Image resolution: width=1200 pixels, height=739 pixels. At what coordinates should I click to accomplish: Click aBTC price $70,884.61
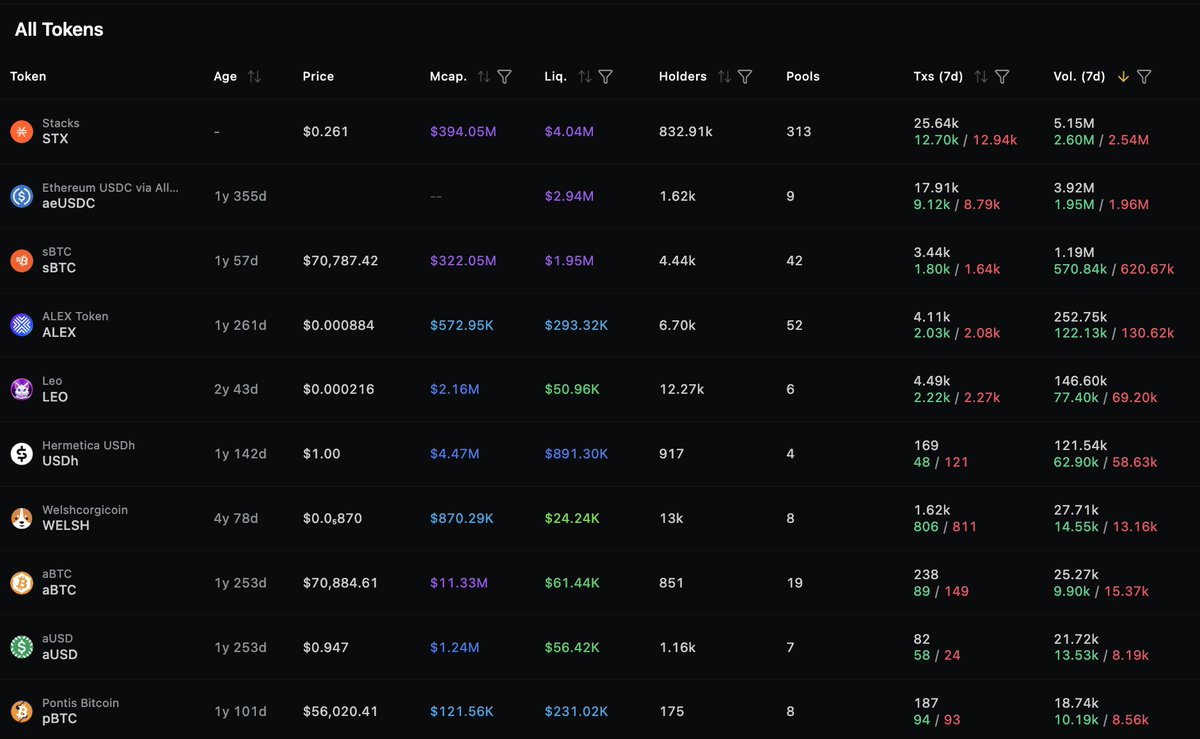[340, 582]
